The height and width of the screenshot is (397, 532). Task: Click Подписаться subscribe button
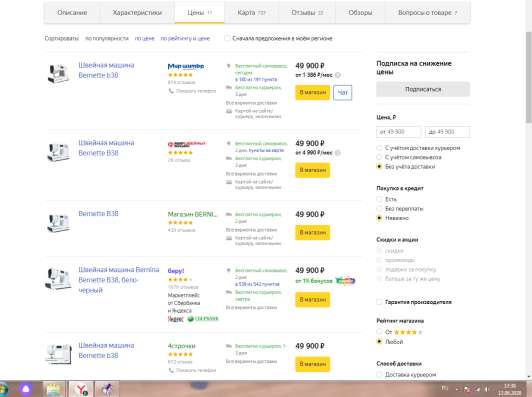tap(423, 89)
